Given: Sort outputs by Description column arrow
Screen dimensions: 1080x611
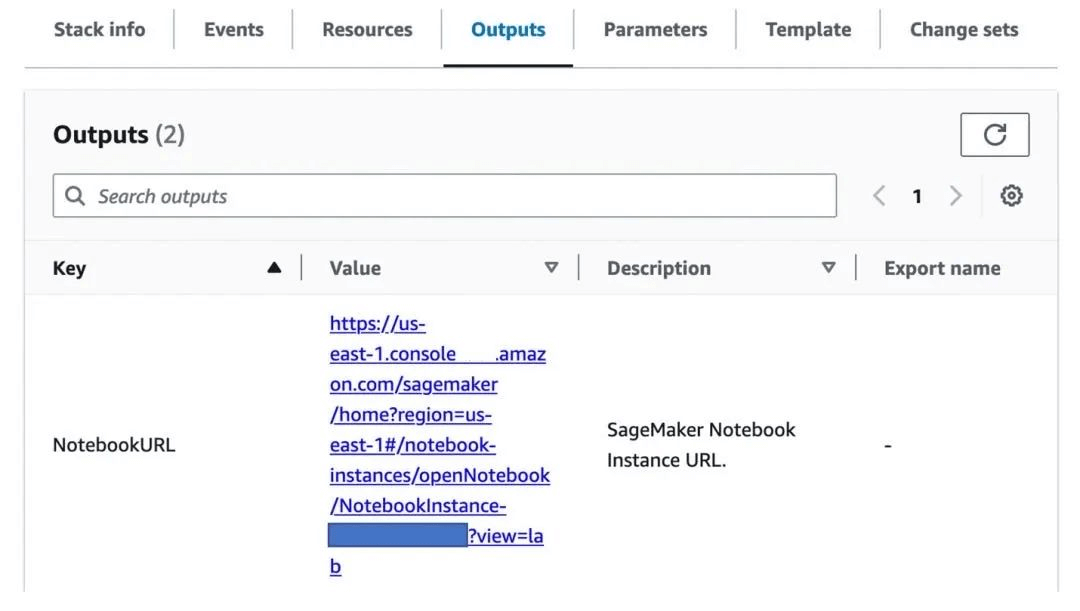Looking at the screenshot, I should click(828, 268).
